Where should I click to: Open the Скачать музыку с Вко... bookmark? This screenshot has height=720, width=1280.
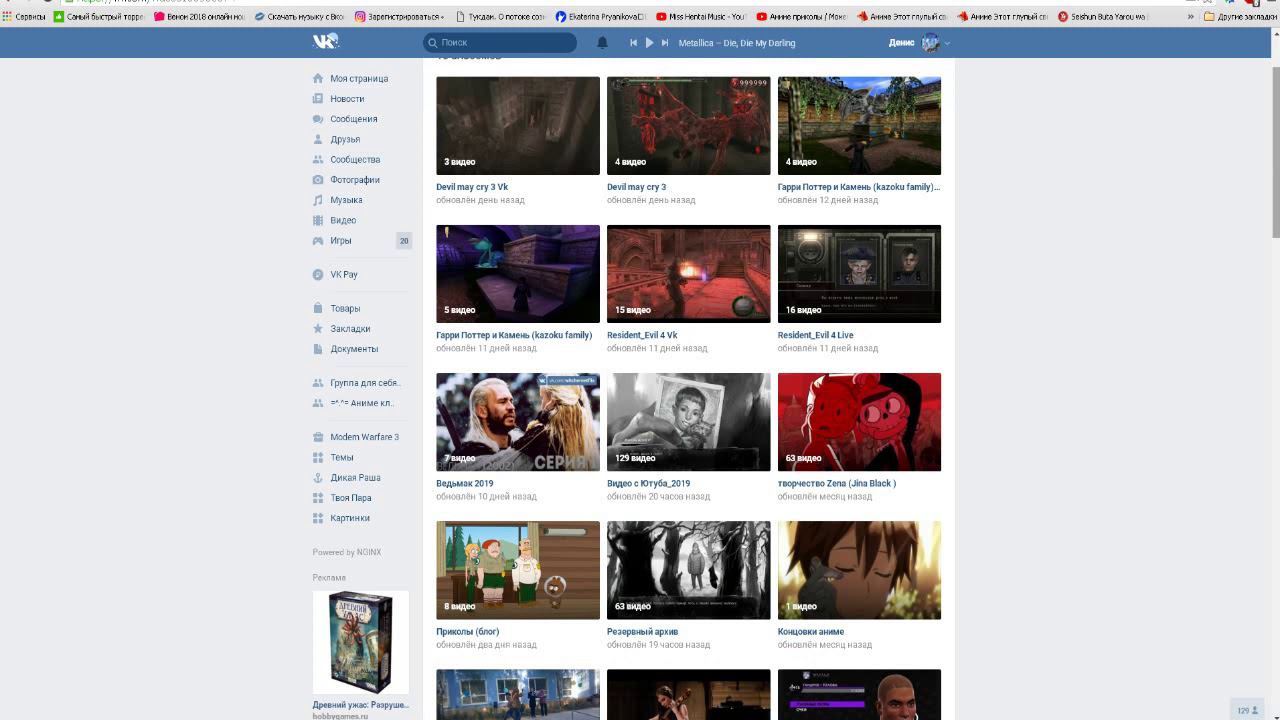coord(299,17)
